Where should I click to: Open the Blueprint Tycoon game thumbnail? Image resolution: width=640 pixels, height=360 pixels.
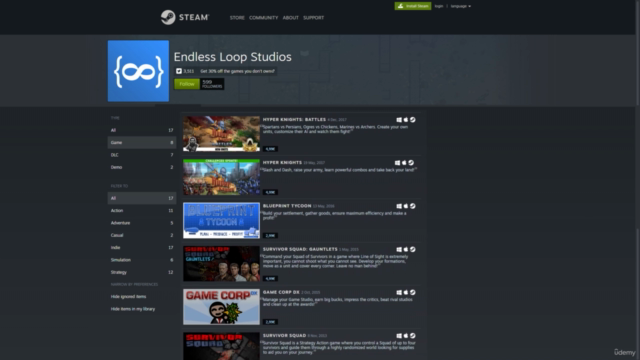click(221, 220)
